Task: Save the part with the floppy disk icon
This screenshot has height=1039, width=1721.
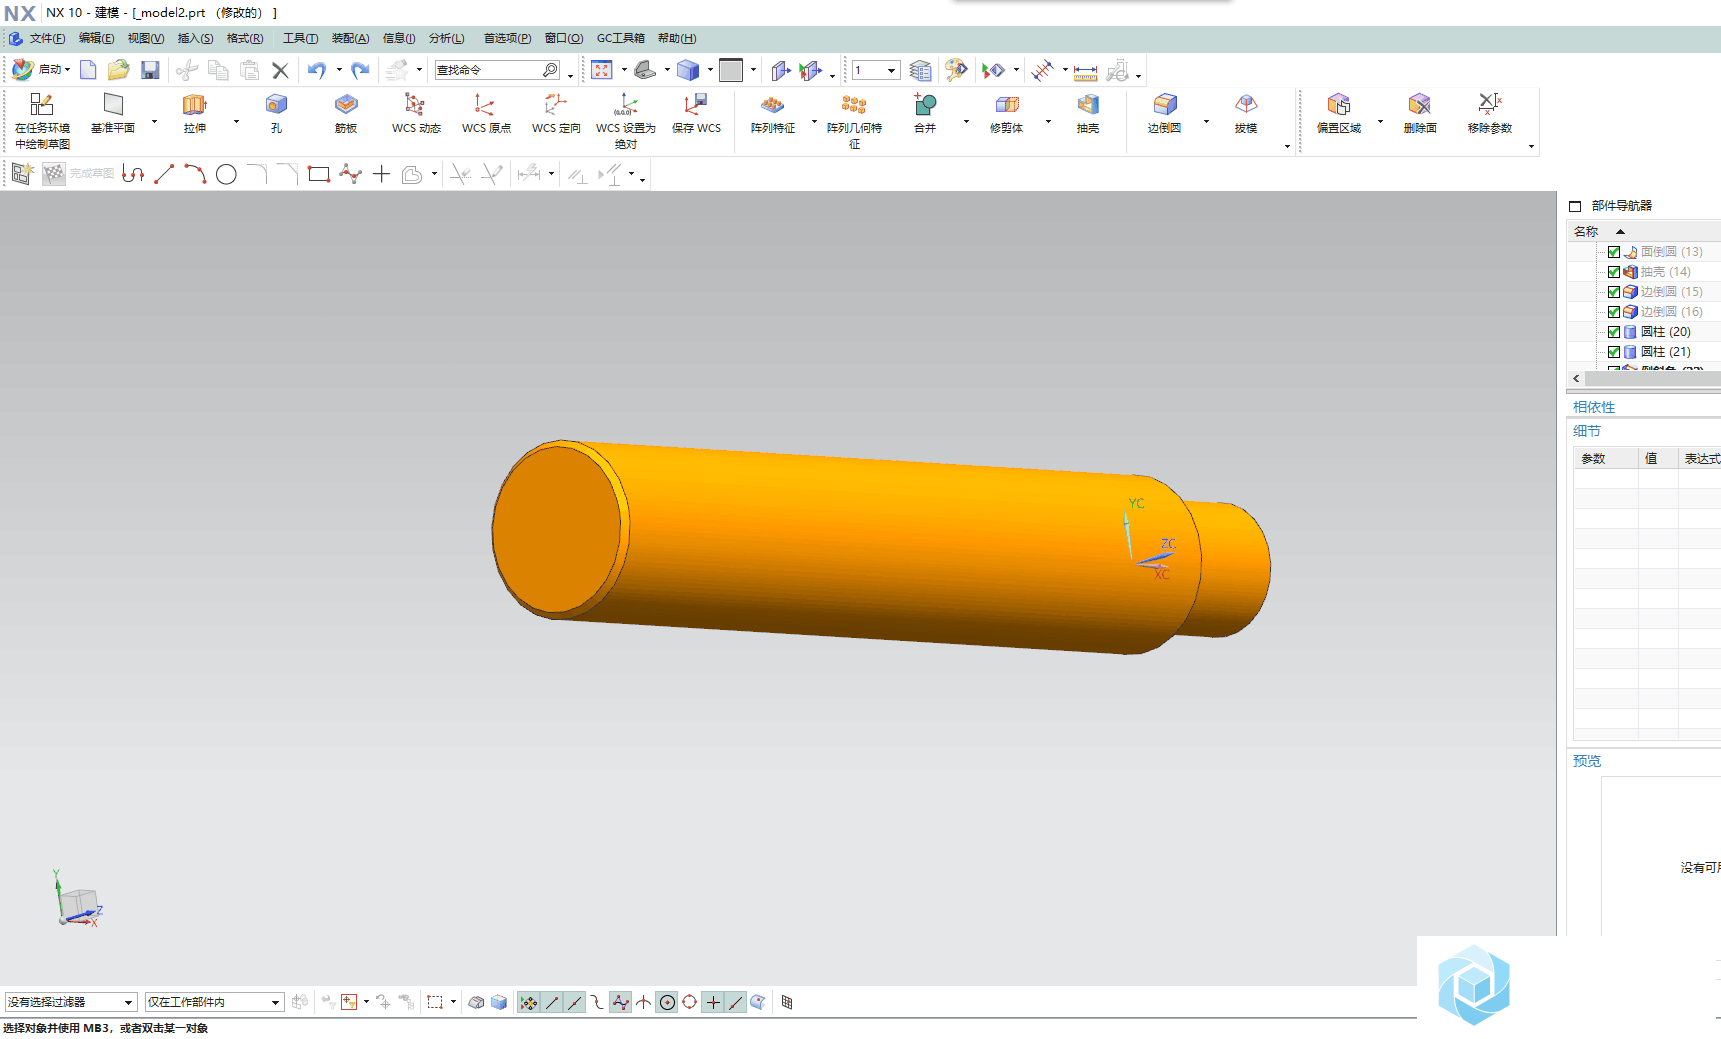Action: [x=150, y=70]
